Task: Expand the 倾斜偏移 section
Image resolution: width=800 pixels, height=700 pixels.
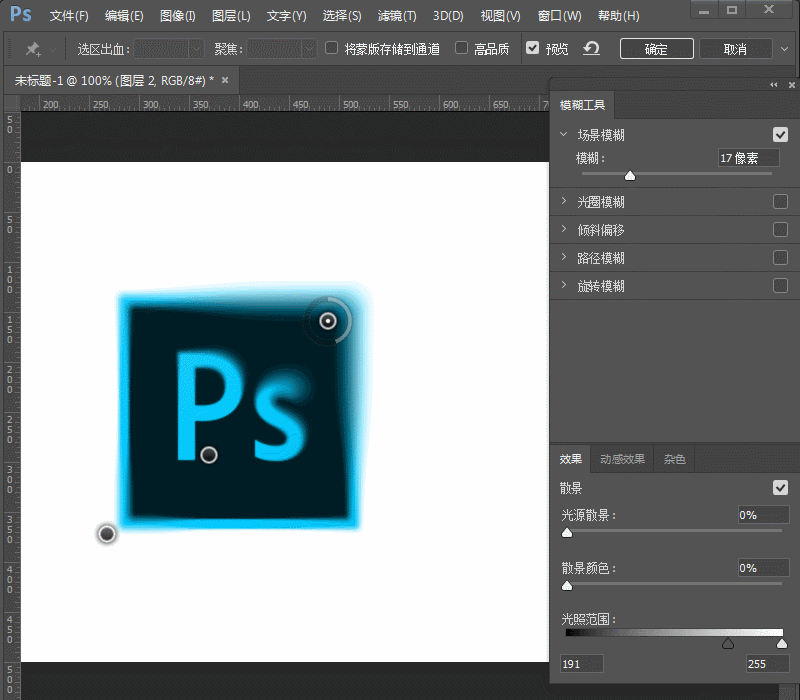Action: (x=565, y=230)
